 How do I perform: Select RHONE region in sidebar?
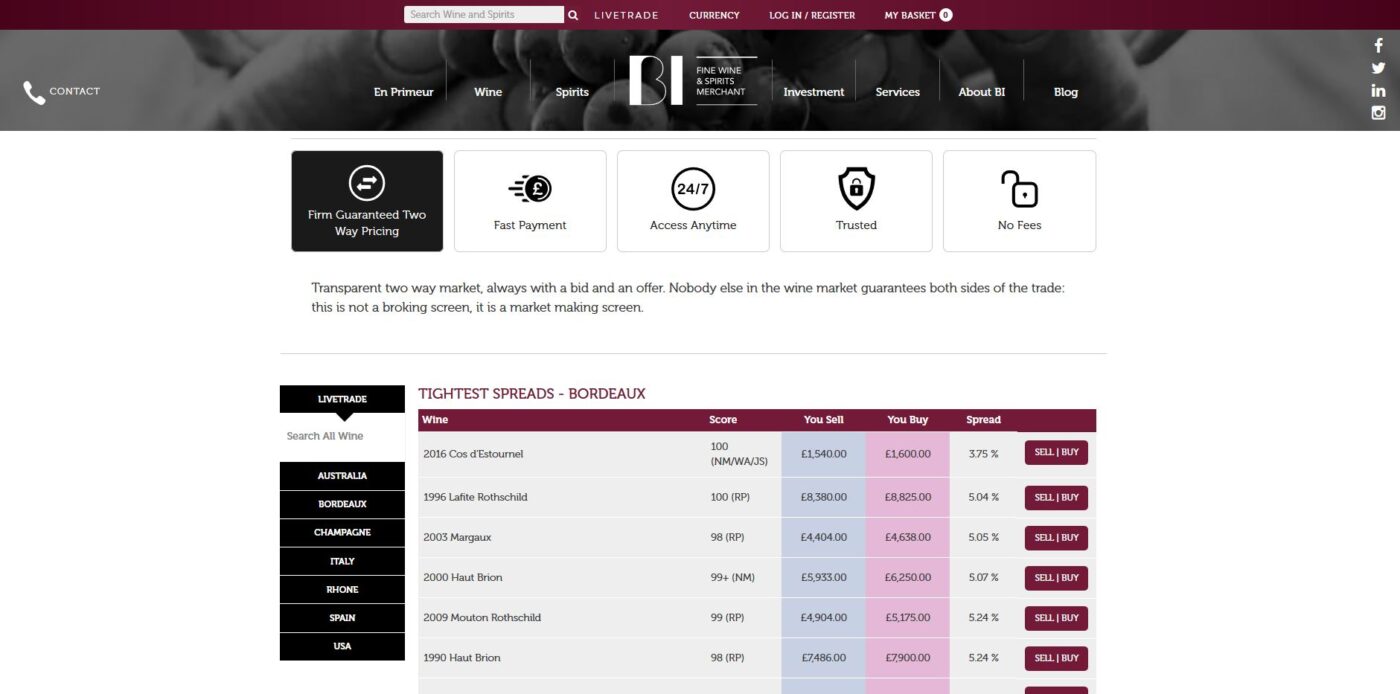(x=342, y=590)
